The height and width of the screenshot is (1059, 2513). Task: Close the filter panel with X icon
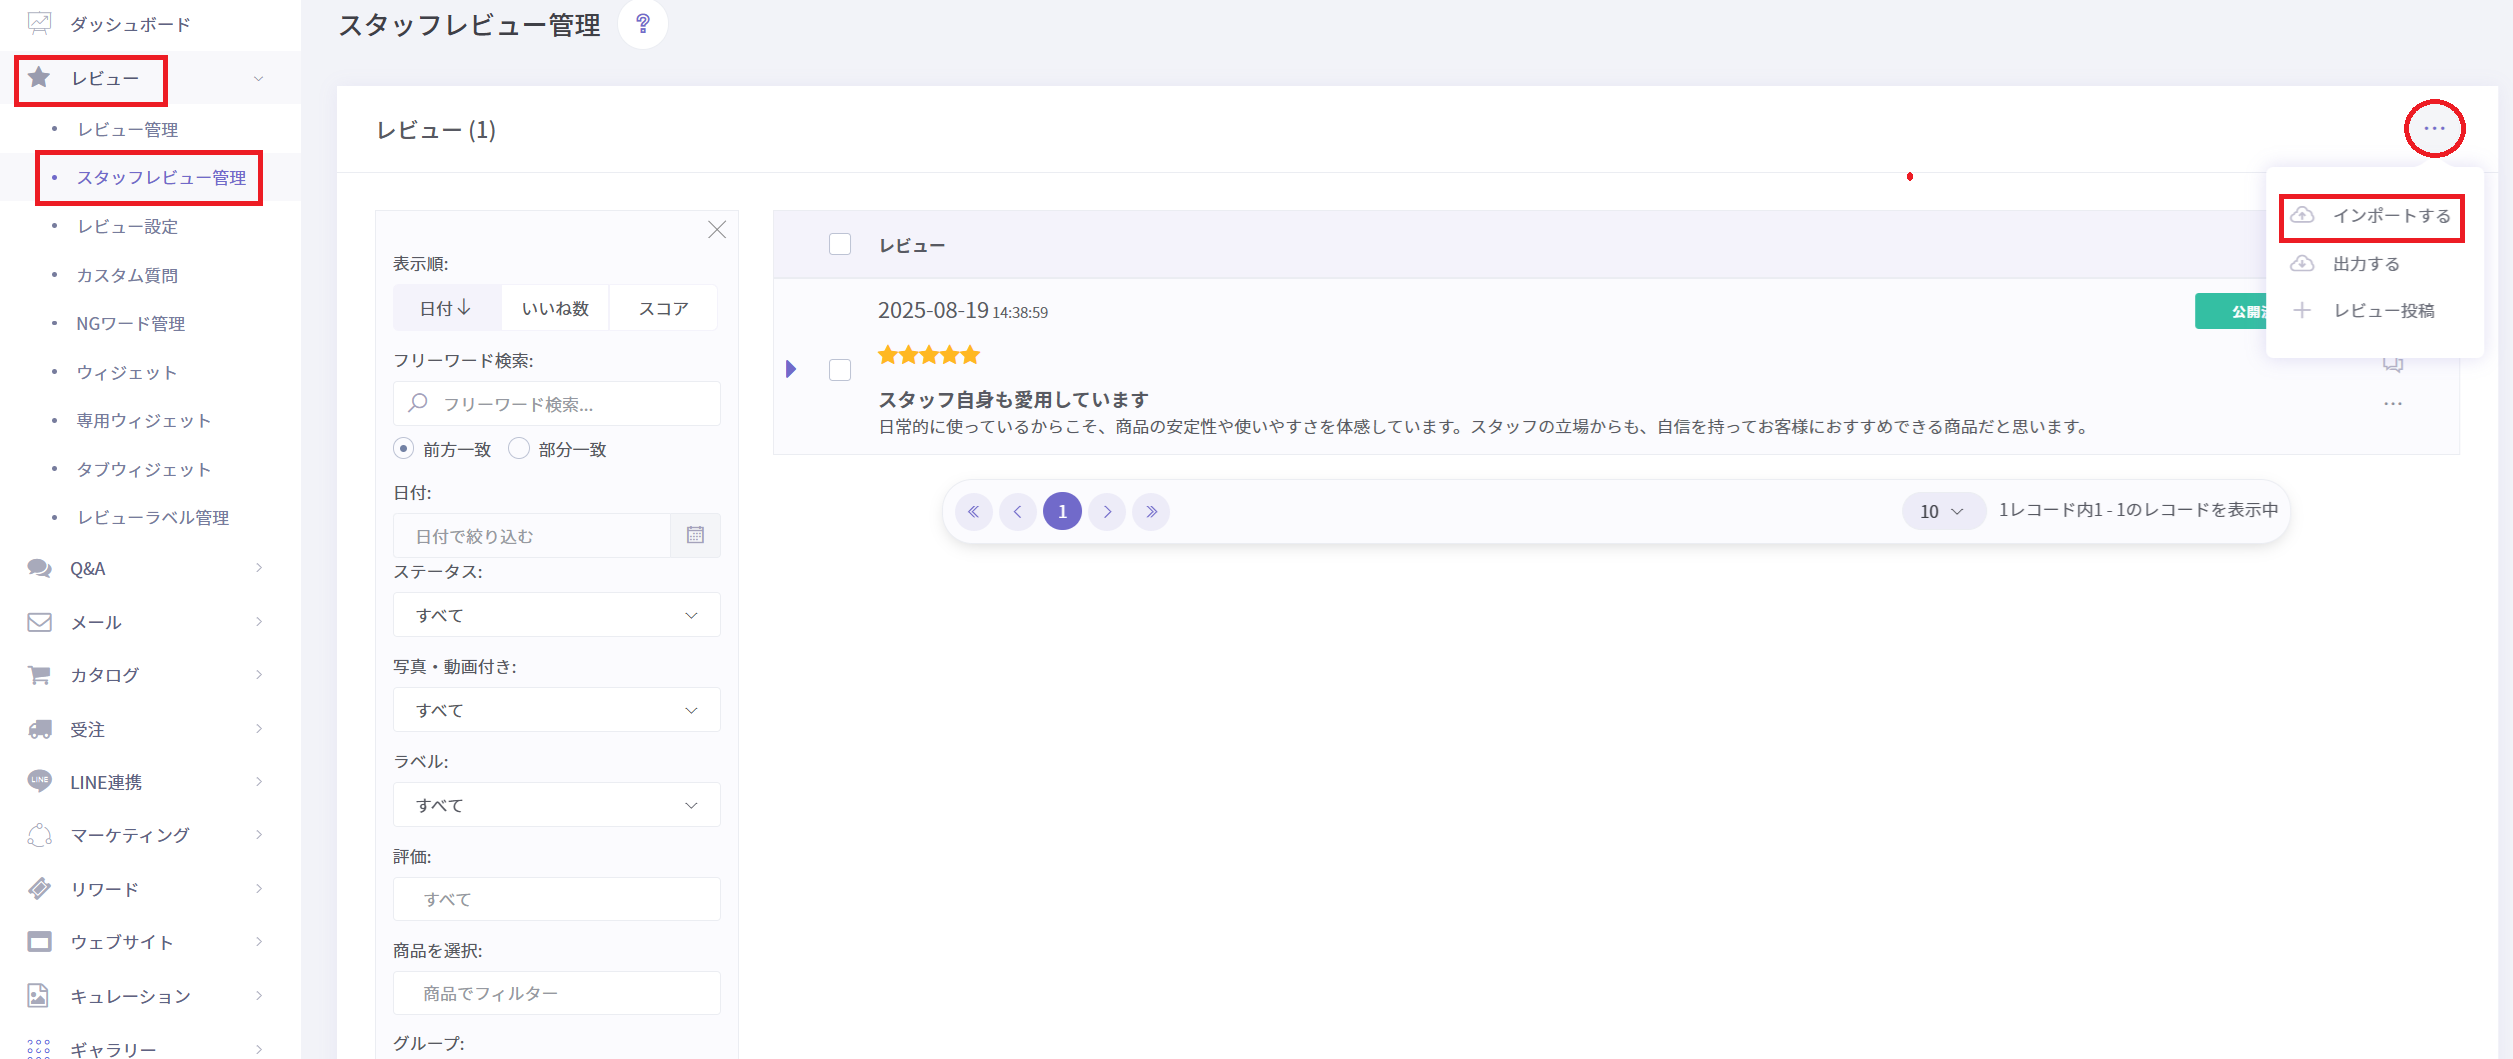click(717, 230)
